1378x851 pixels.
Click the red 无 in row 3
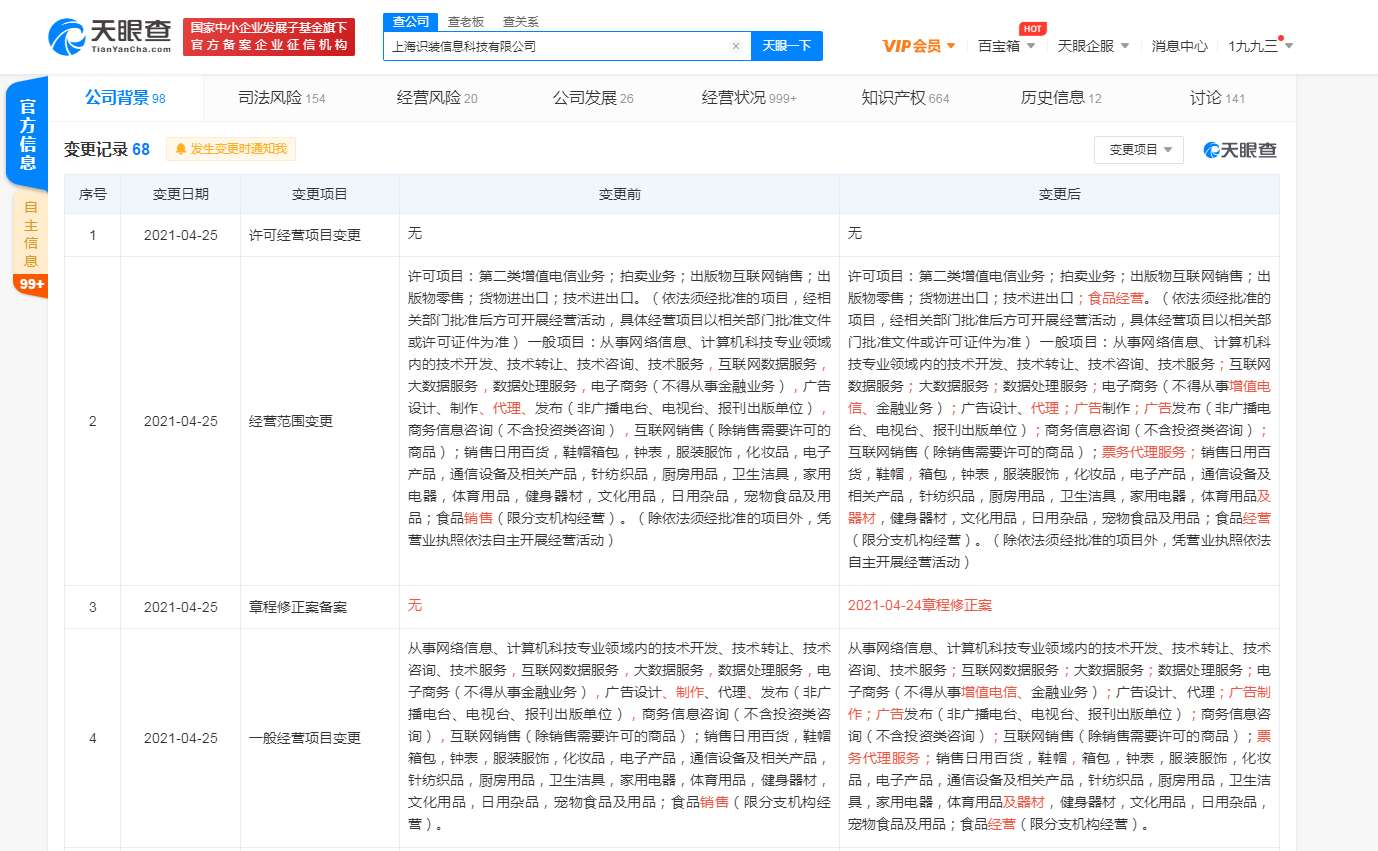pos(415,606)
